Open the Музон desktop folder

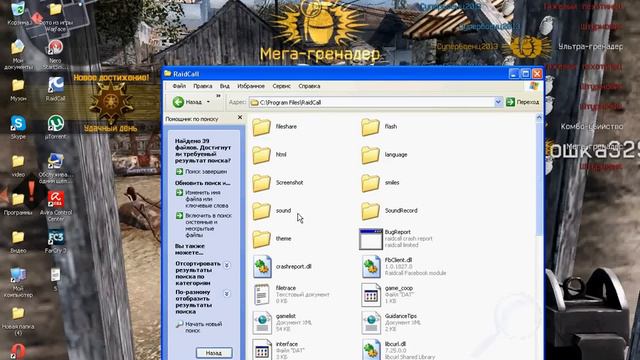coord(18,89)
